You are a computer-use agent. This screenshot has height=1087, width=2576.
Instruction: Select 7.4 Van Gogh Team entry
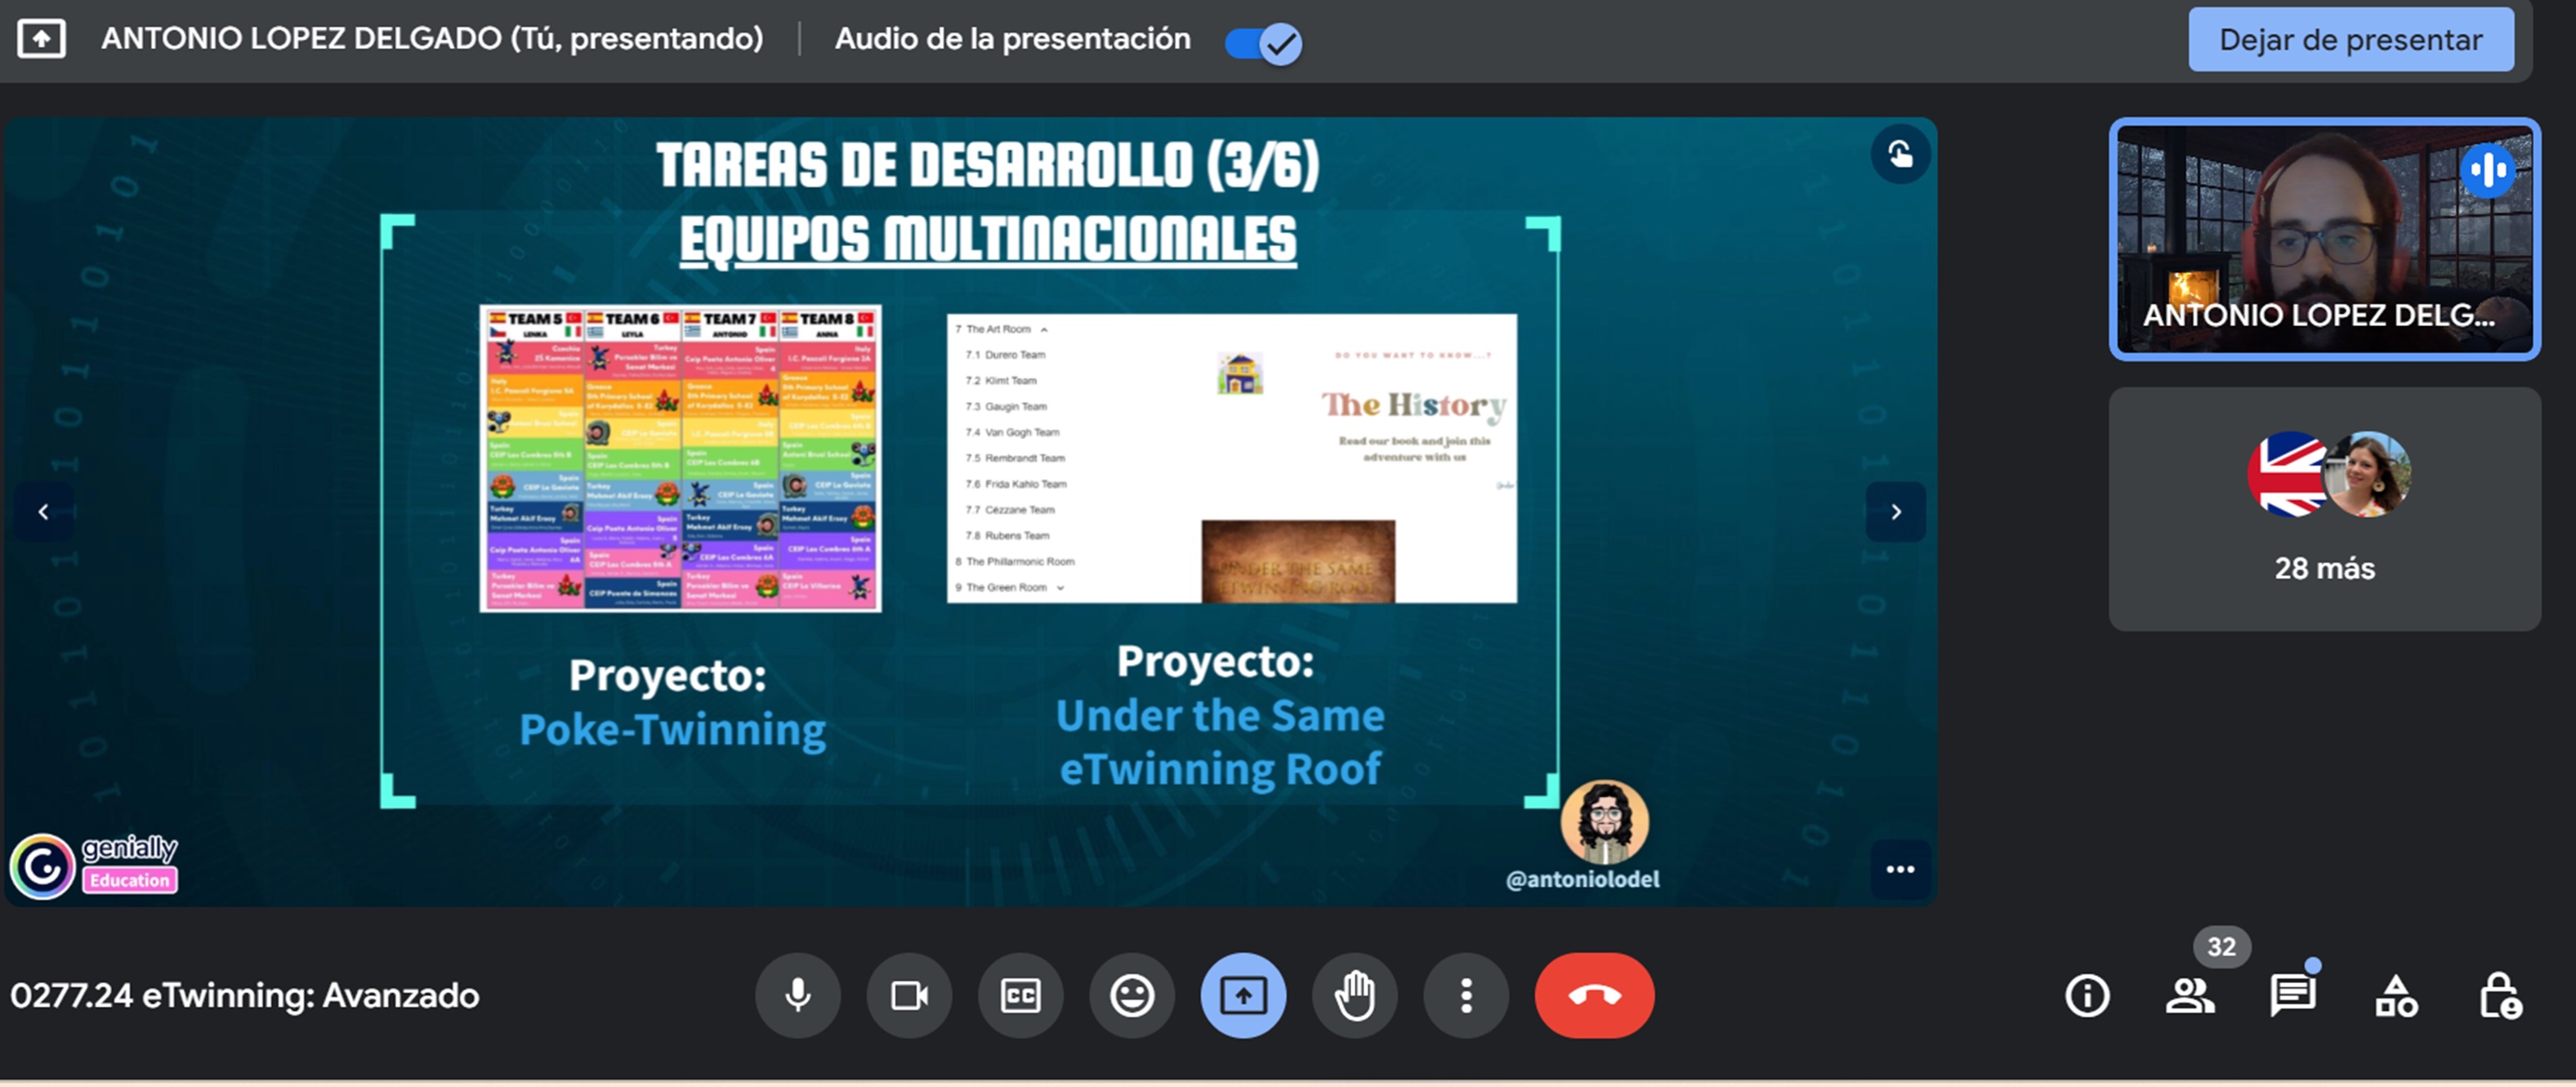tap(1012, 432)
